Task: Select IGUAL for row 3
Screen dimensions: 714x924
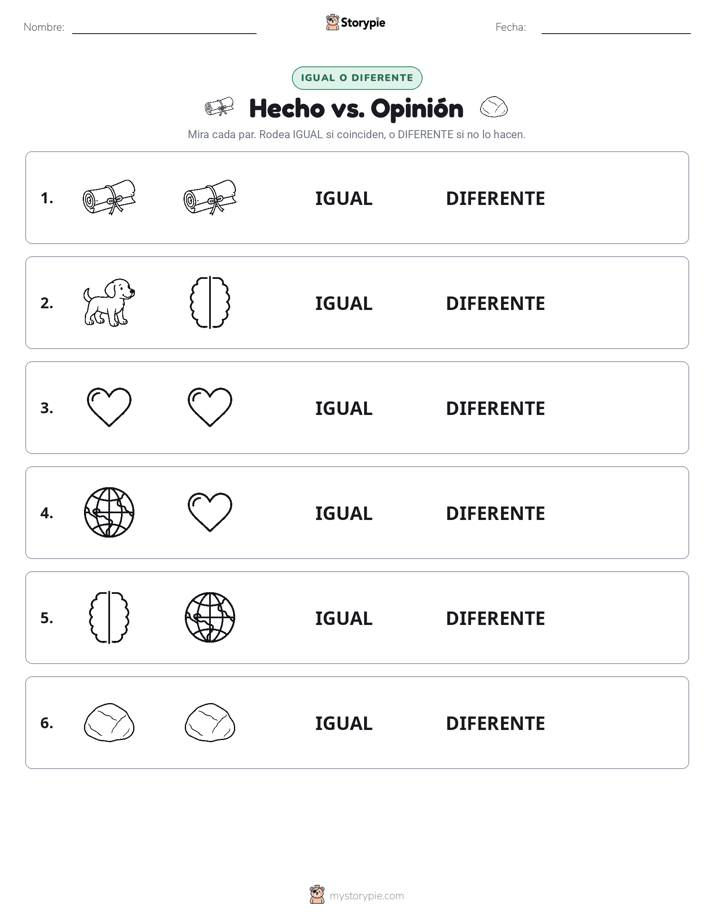Action: 343,408
